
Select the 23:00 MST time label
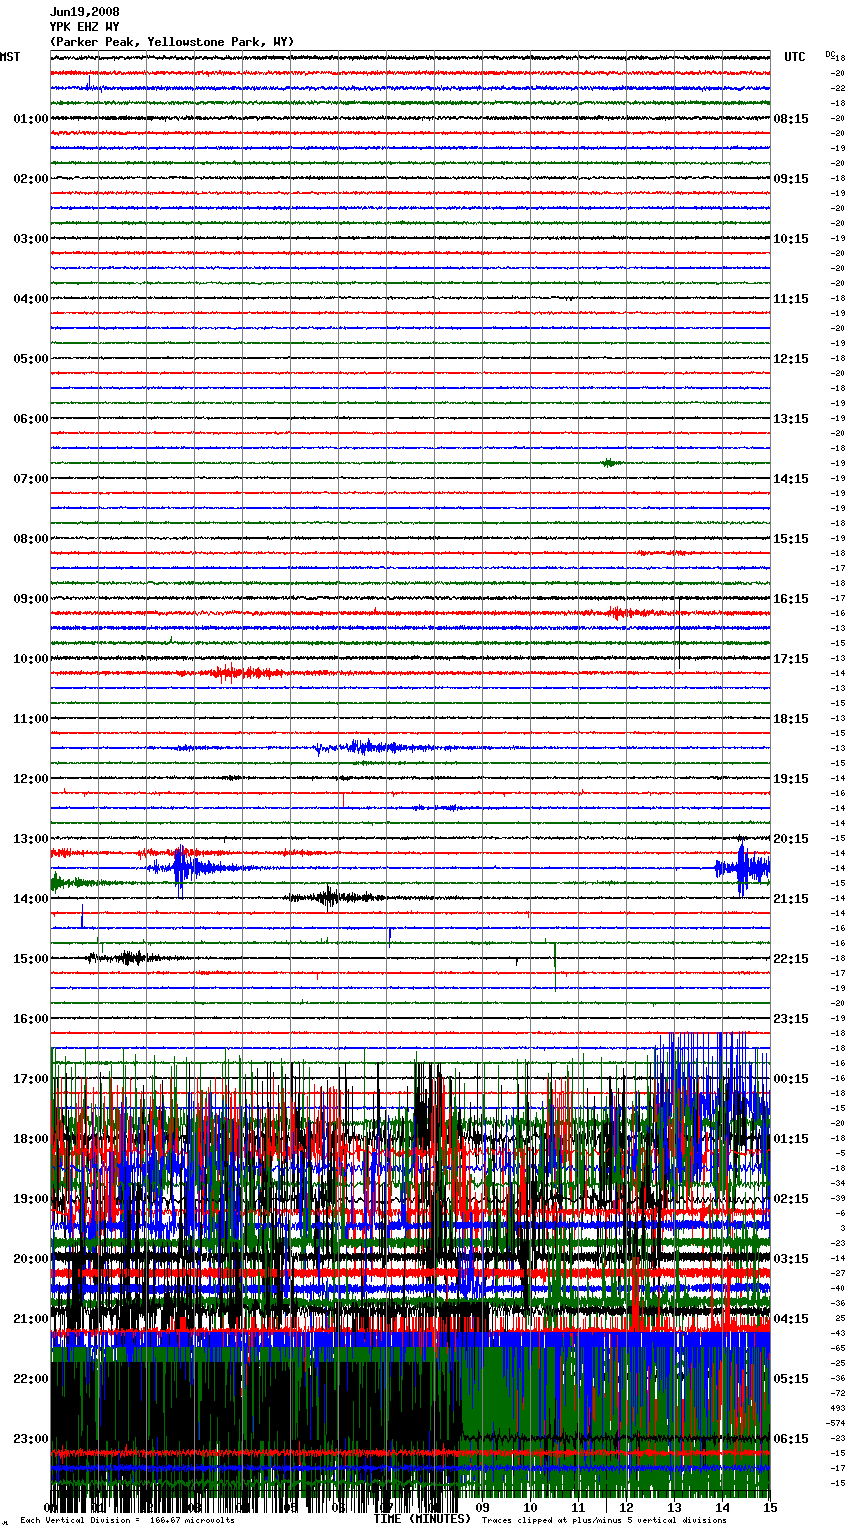pos(31,1439)
